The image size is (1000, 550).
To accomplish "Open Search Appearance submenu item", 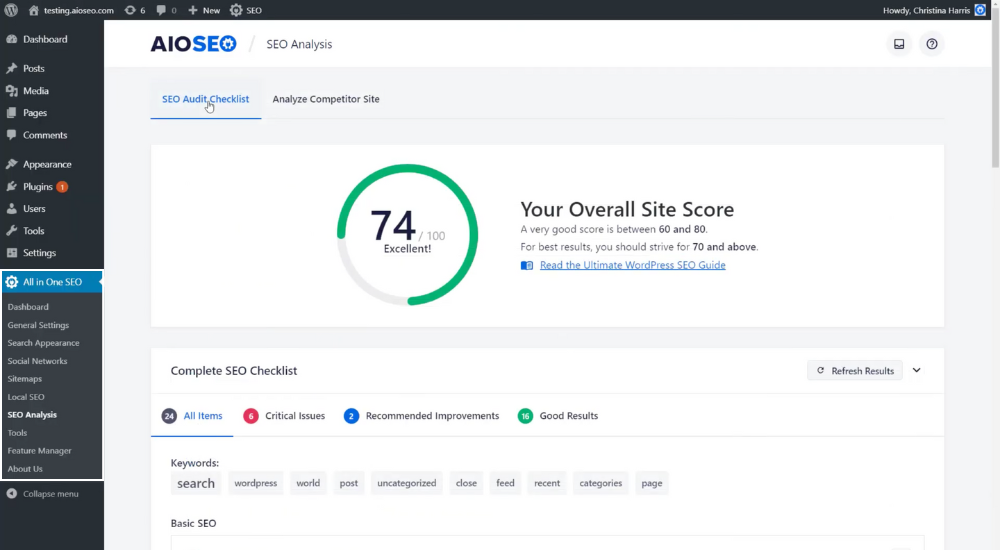I will [x=43, y=343].
